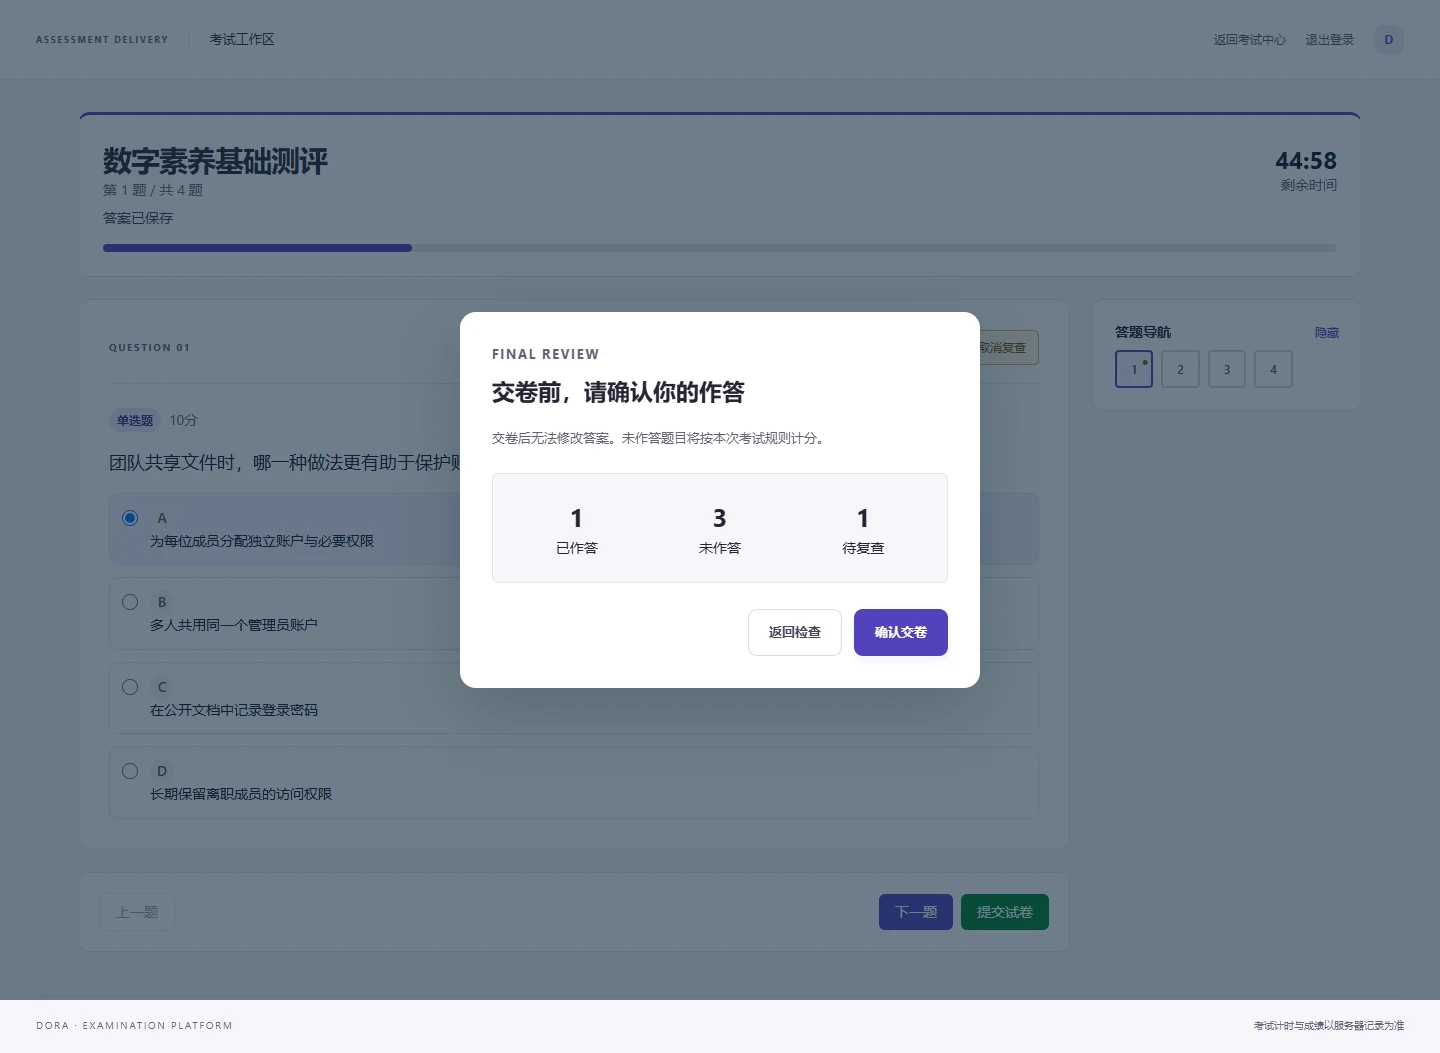
Task: Click the green 提交试卷 button
Action: click(1005, 912)
